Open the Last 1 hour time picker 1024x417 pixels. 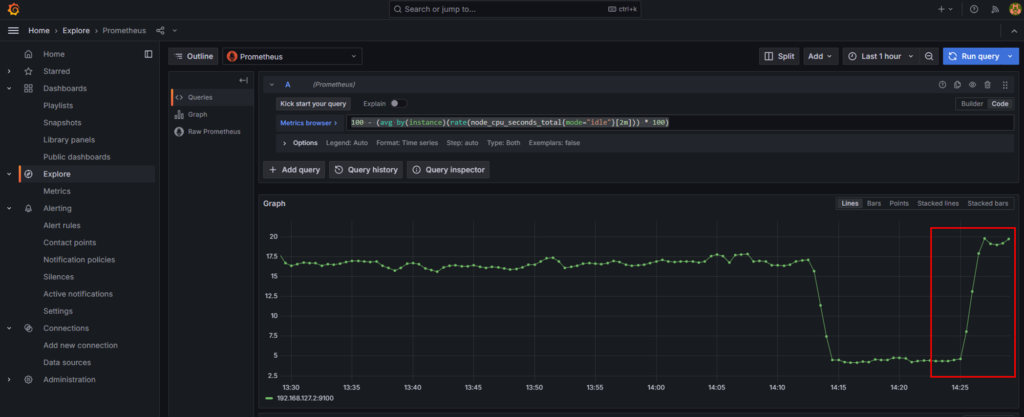click(879, 57)
